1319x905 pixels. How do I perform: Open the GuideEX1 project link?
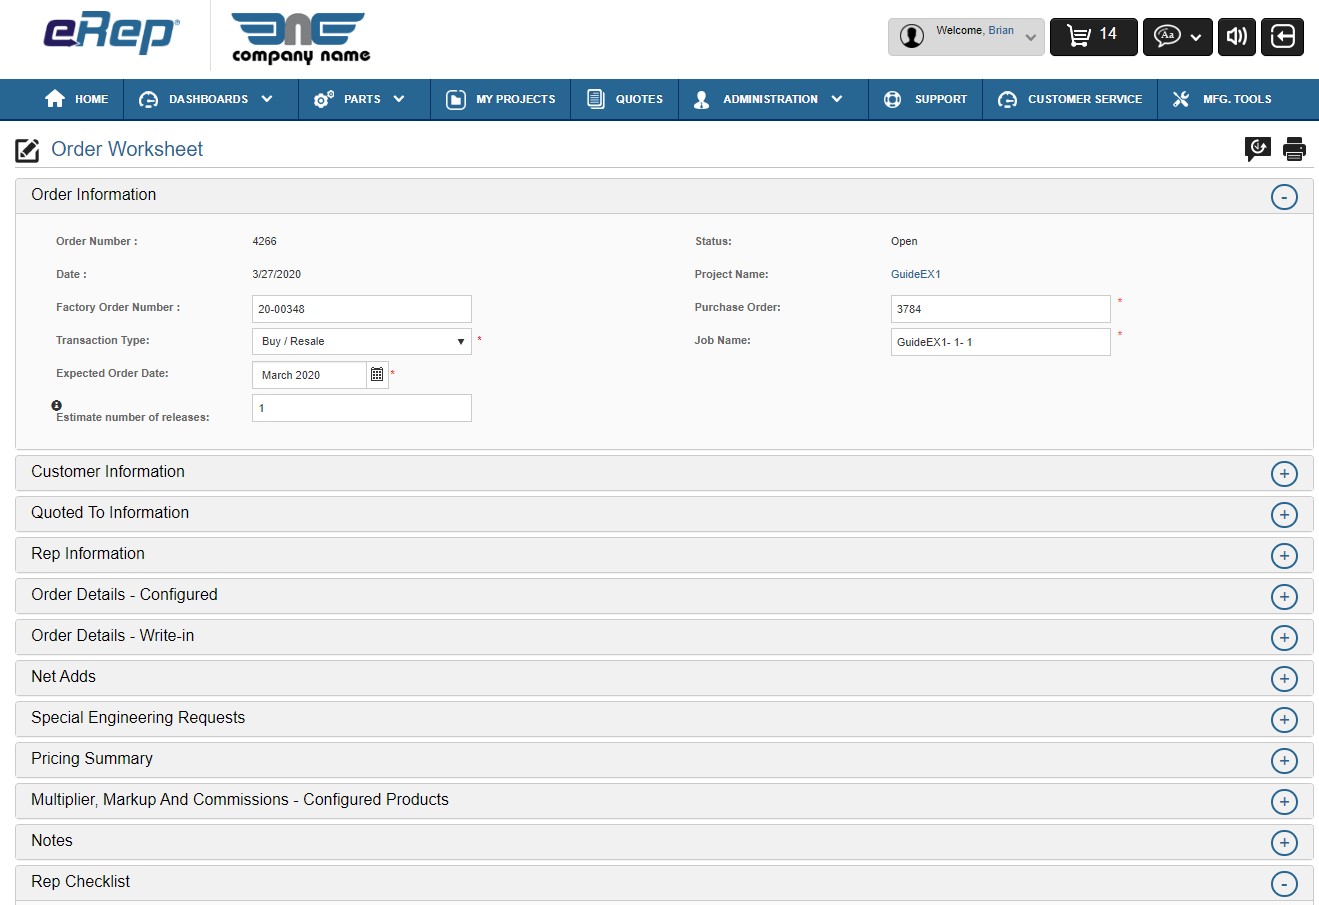915,274
